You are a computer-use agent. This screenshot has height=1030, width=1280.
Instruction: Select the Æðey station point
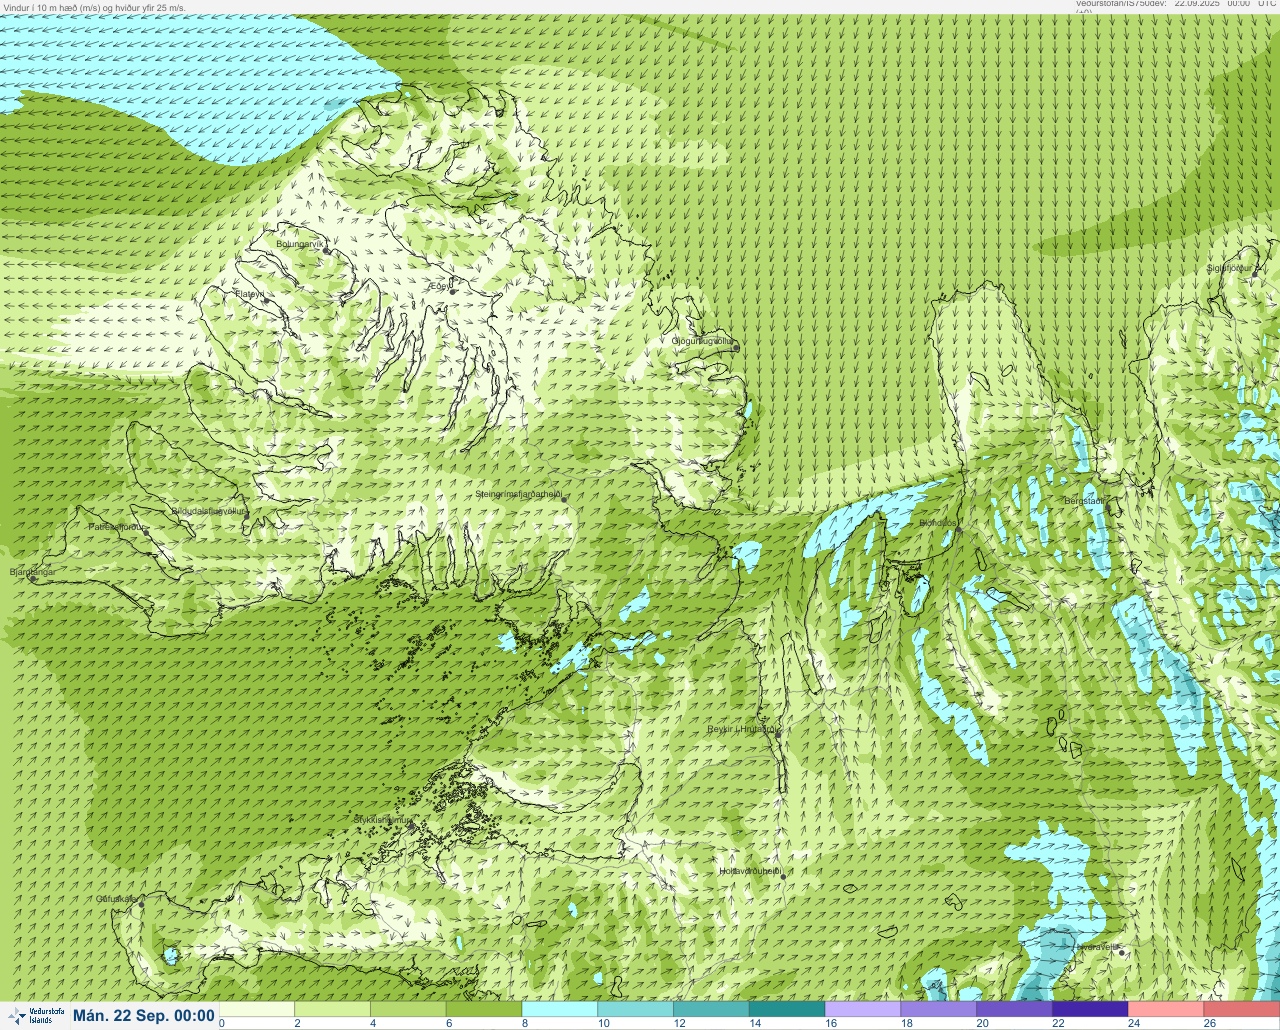[453, 291]
